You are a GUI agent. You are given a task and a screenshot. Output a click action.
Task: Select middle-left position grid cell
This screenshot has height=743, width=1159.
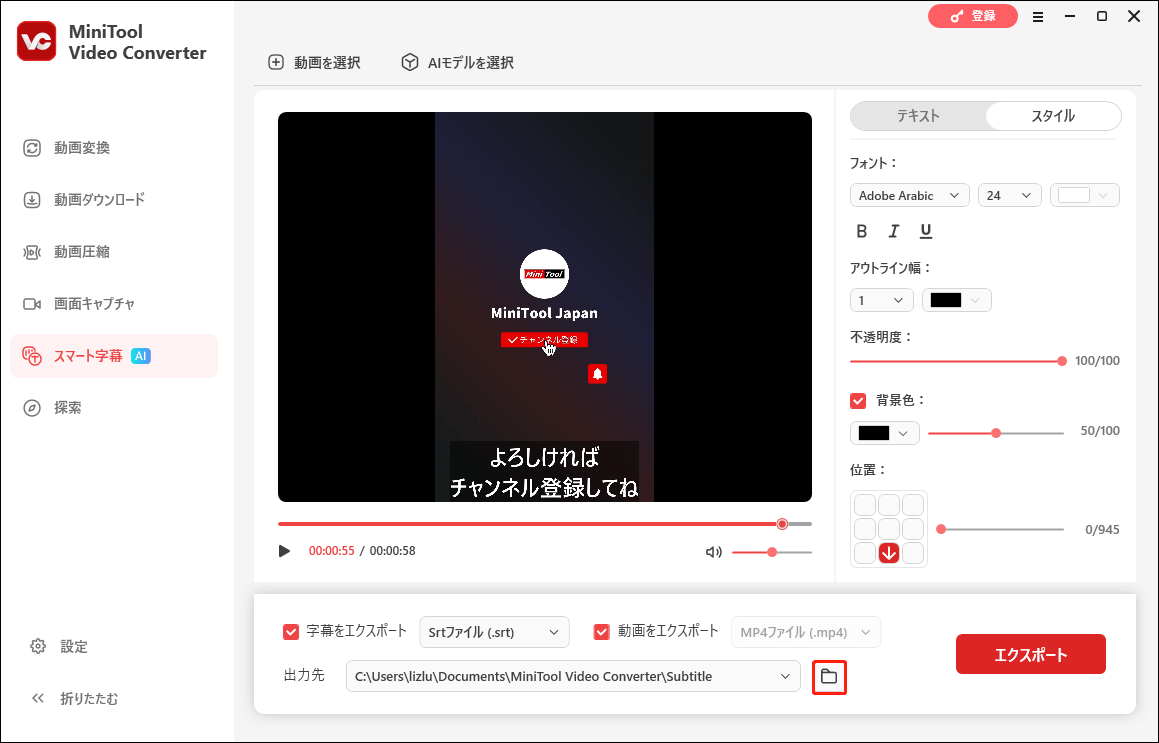pos(865,529)
